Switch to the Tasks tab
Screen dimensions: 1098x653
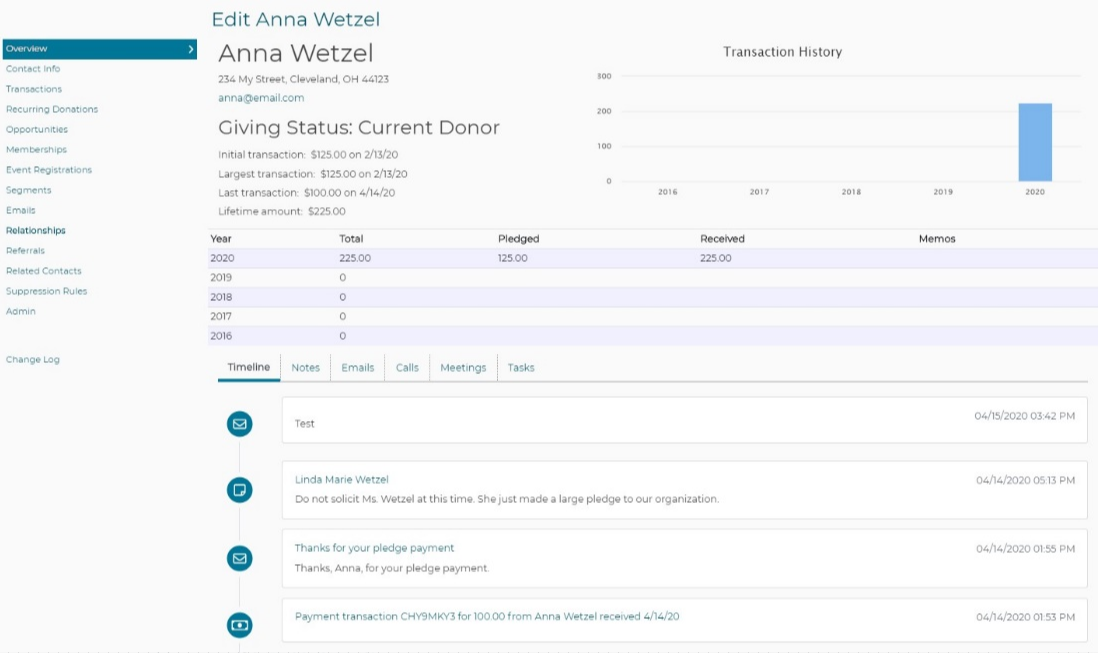pos(521,367)
